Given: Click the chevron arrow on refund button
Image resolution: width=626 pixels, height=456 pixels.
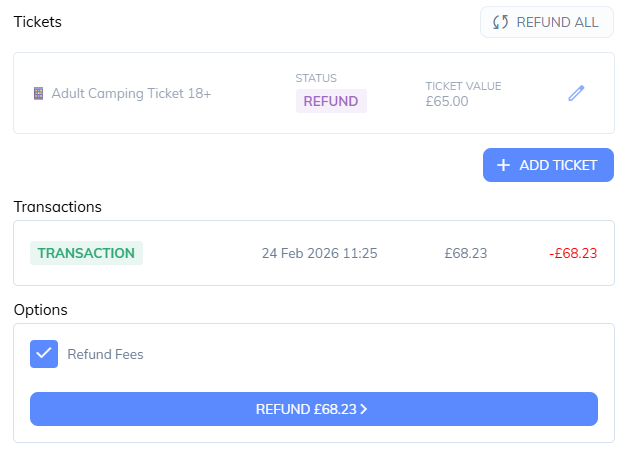Looking at the screenshot, I should click(363, 409).
